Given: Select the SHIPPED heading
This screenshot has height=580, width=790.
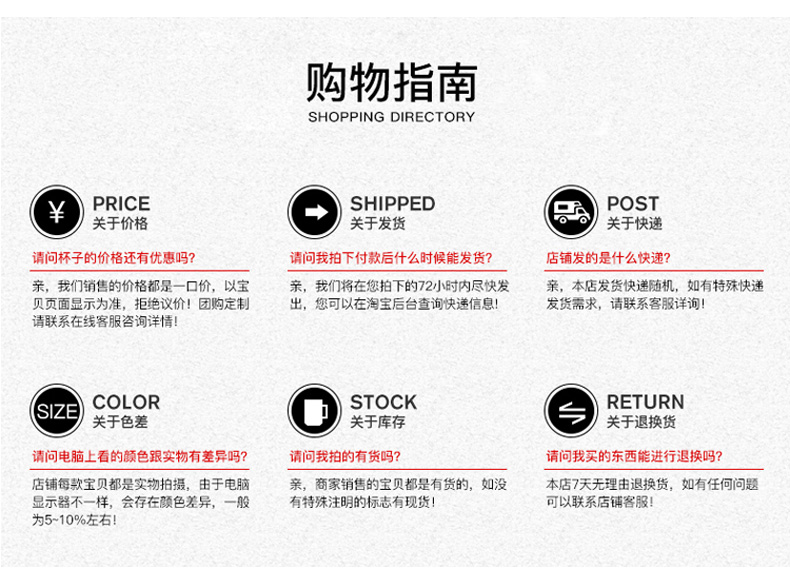Looking at the screenshot, I should coord(392,204).
